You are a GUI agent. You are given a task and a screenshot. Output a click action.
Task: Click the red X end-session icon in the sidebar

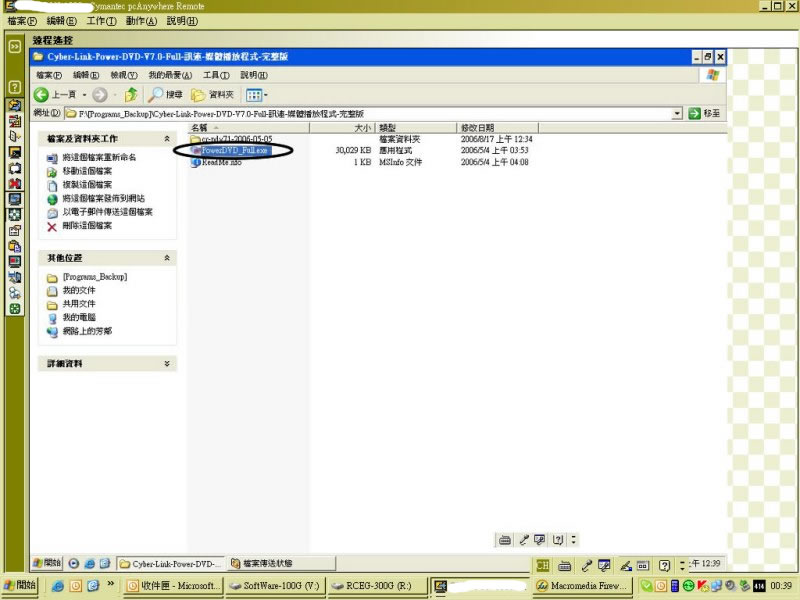[x=15, y=183]
